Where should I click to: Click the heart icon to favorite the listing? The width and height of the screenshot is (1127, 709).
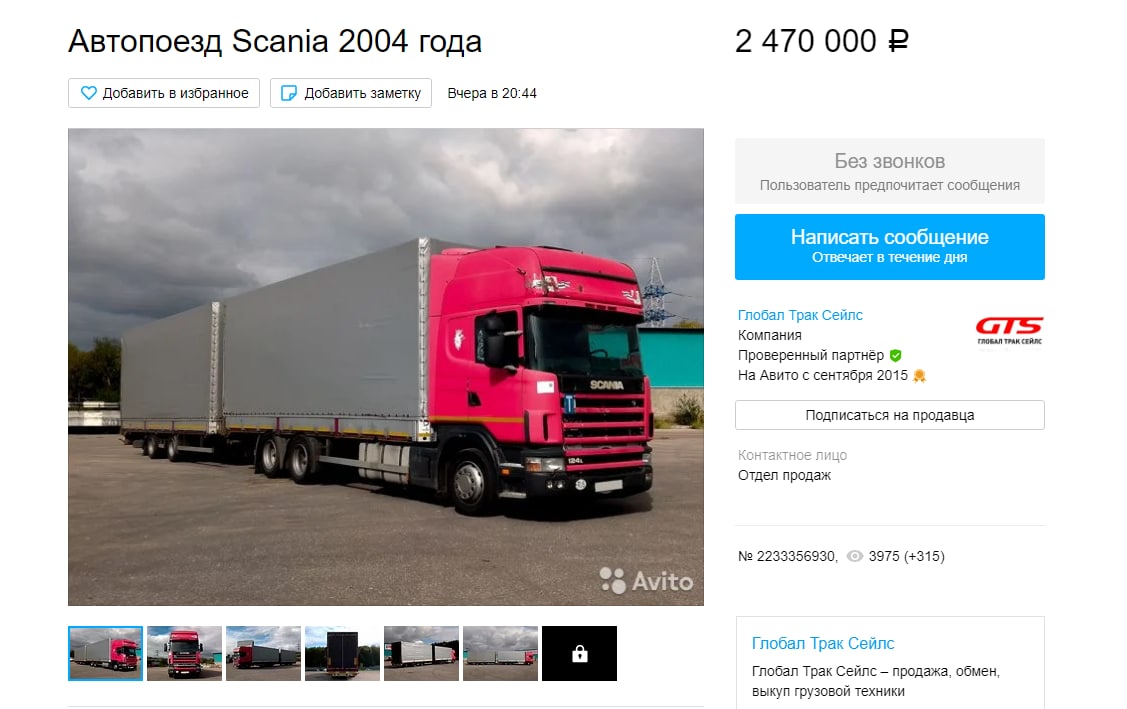tap(88, 93)
